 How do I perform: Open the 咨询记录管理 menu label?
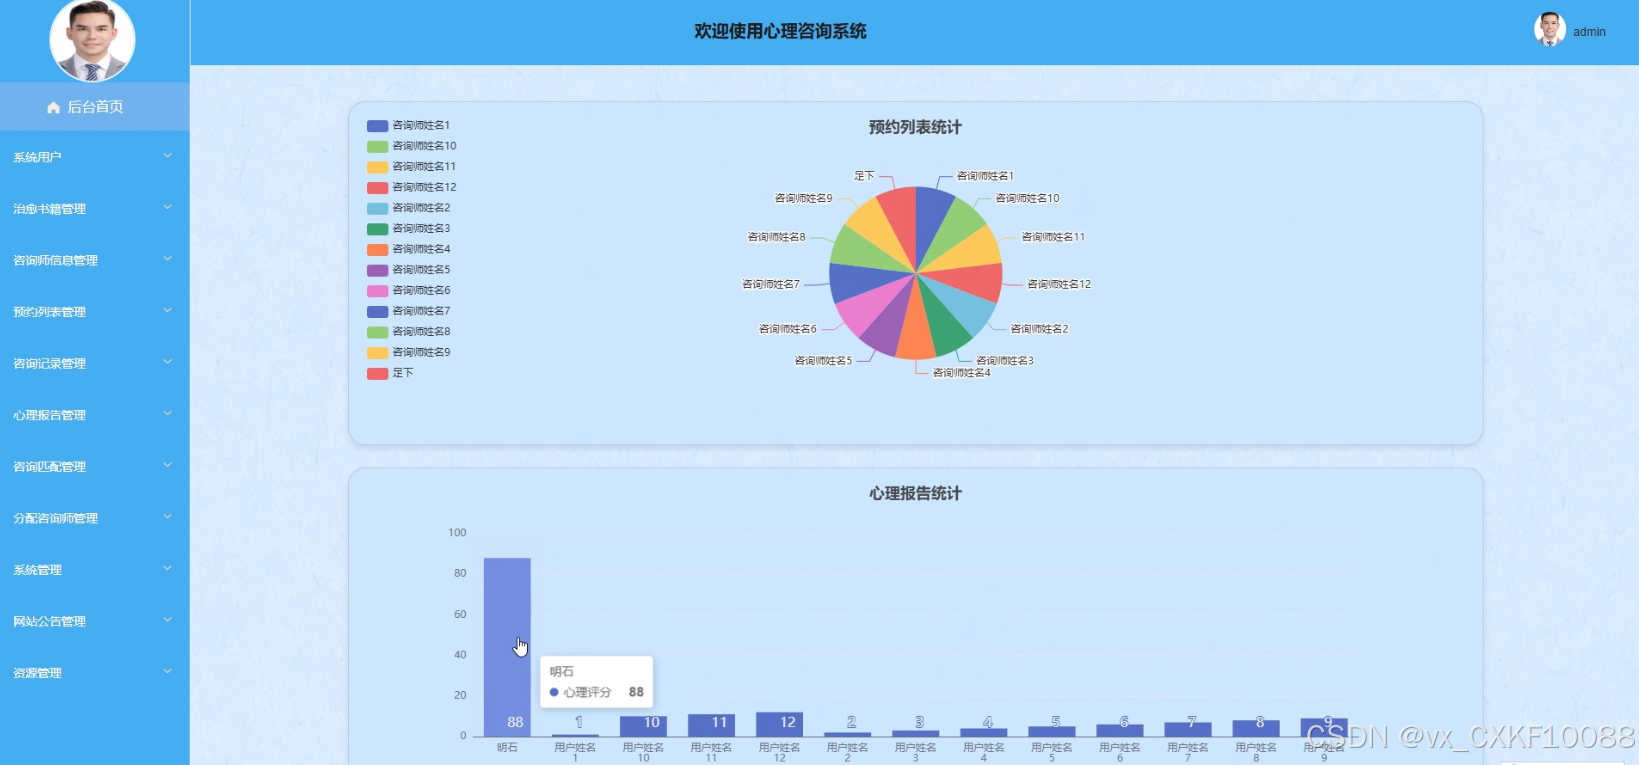pos(49,363)
